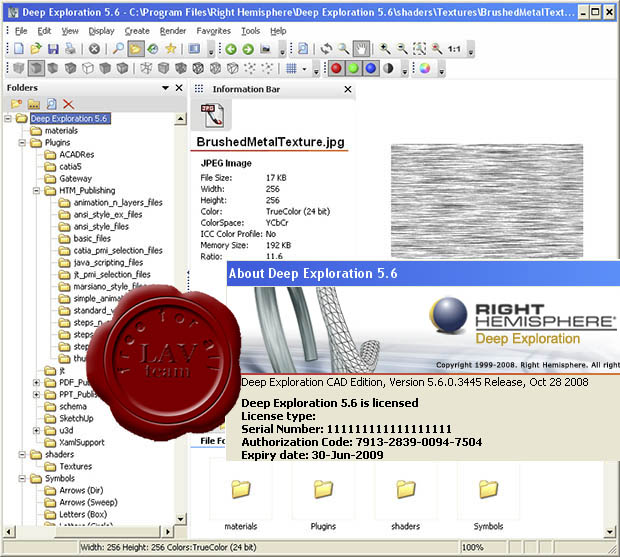Toggle the Folders panel toolbar icon

(x=136, y=49)
